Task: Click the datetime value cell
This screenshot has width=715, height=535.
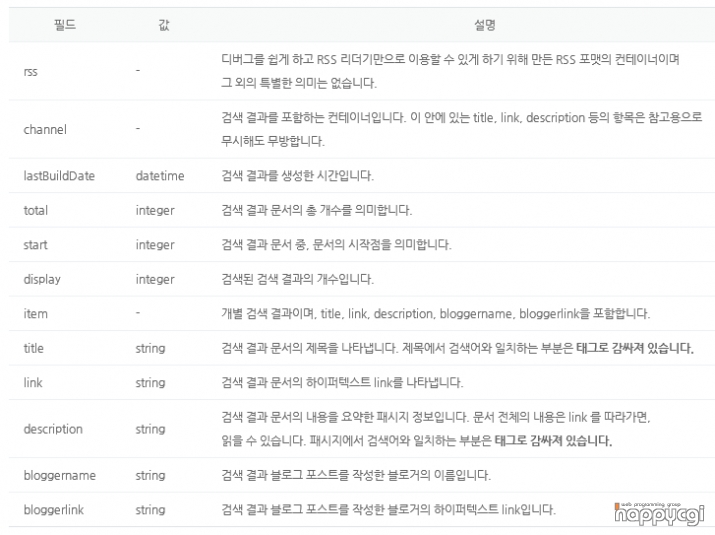Action: [x=160, y=176]
